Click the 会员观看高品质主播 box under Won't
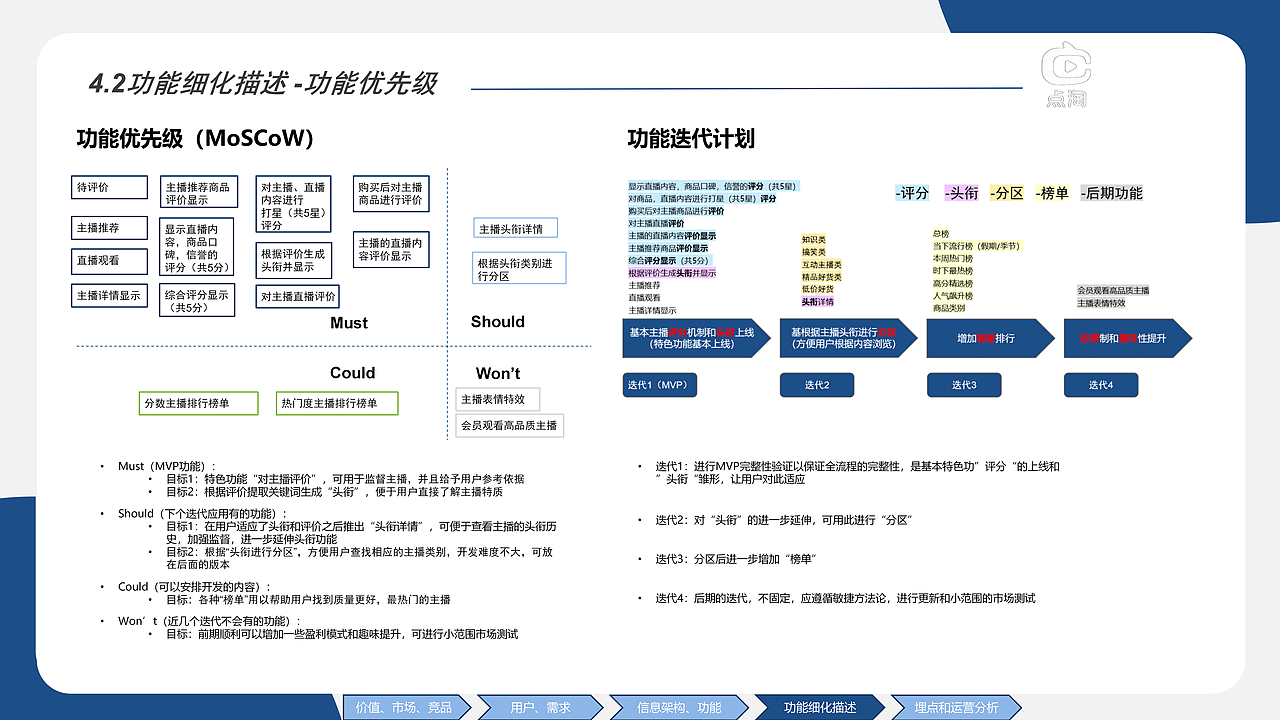This screenshot has height=720, width=1280. 509,425
